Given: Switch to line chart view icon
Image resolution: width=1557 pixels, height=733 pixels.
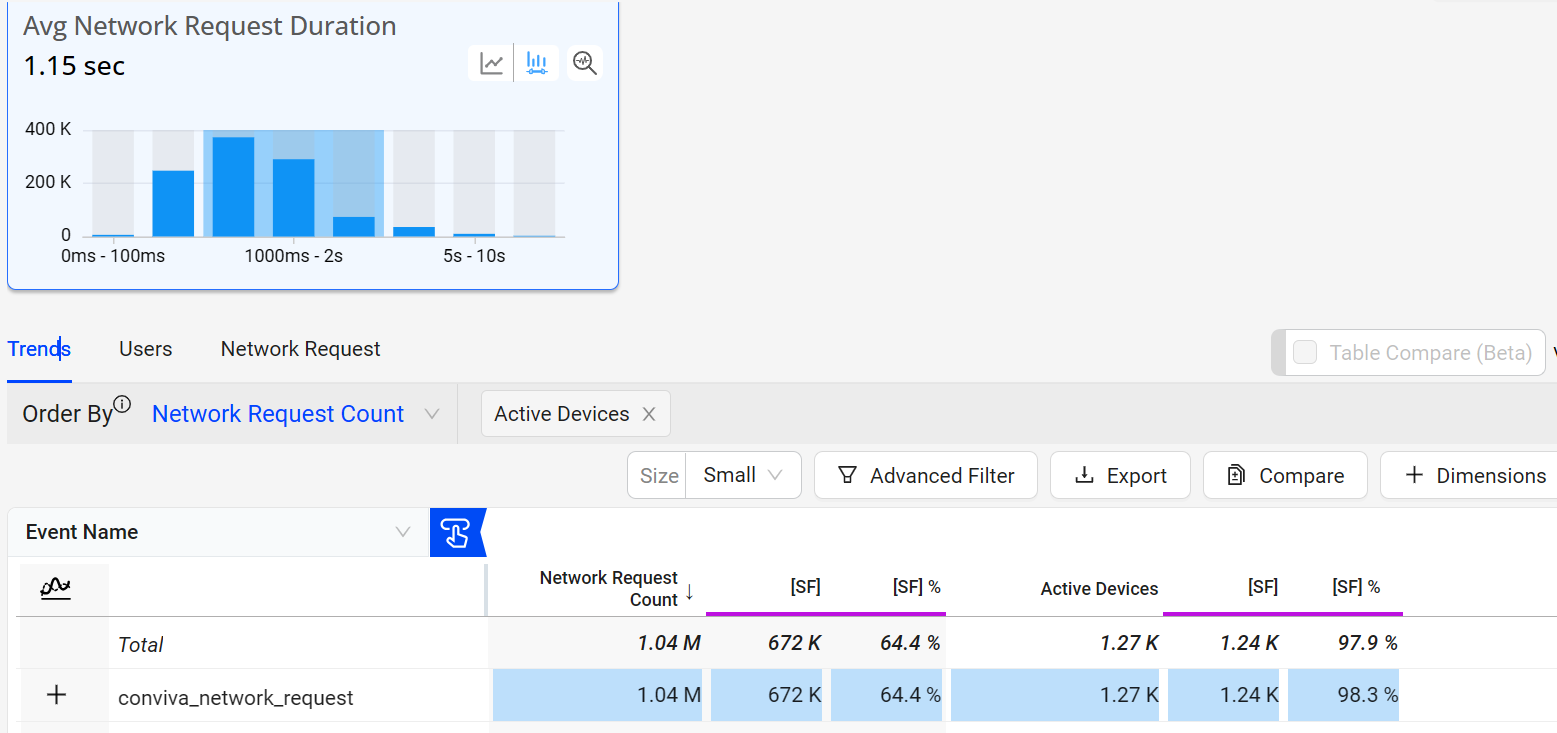Looking at the screenshot, I should (491, 63).
